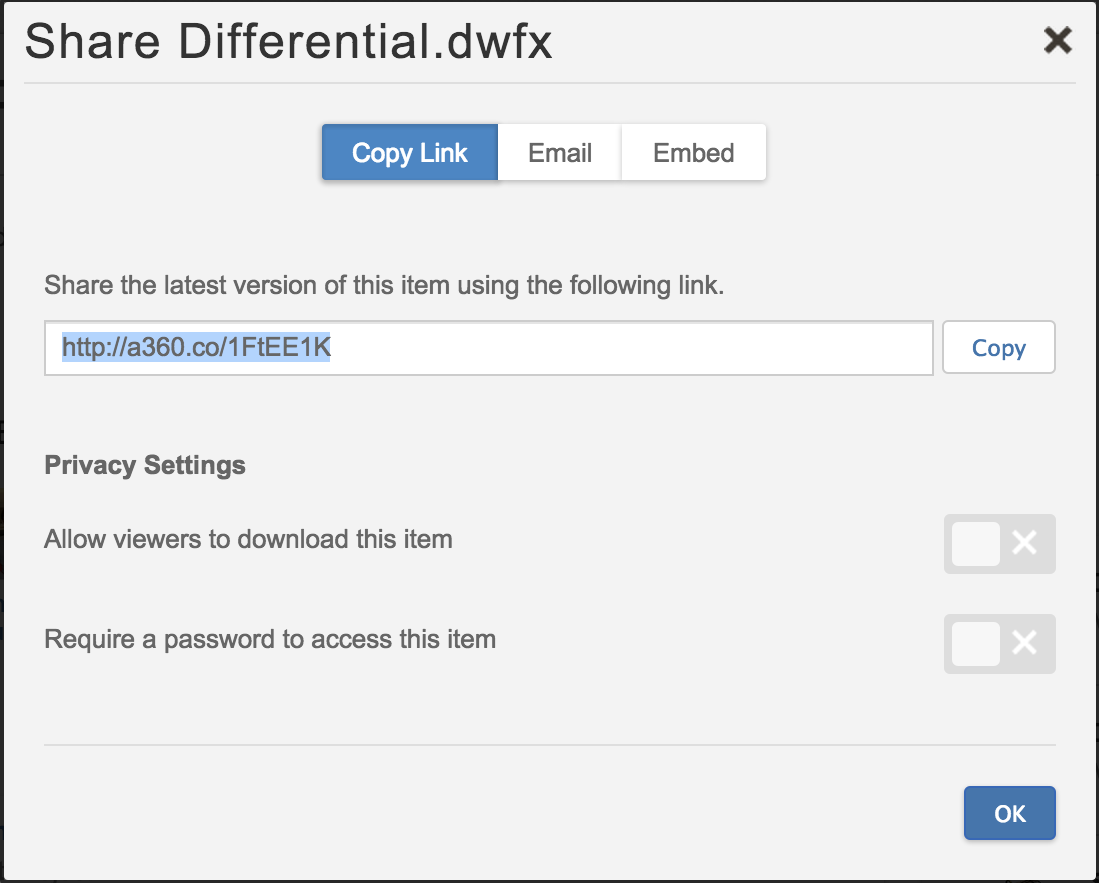Image resolution: width=1099 pixels, height=883 pixels.
Task: Click the divider line above the OK button
Action: [549, 745]
